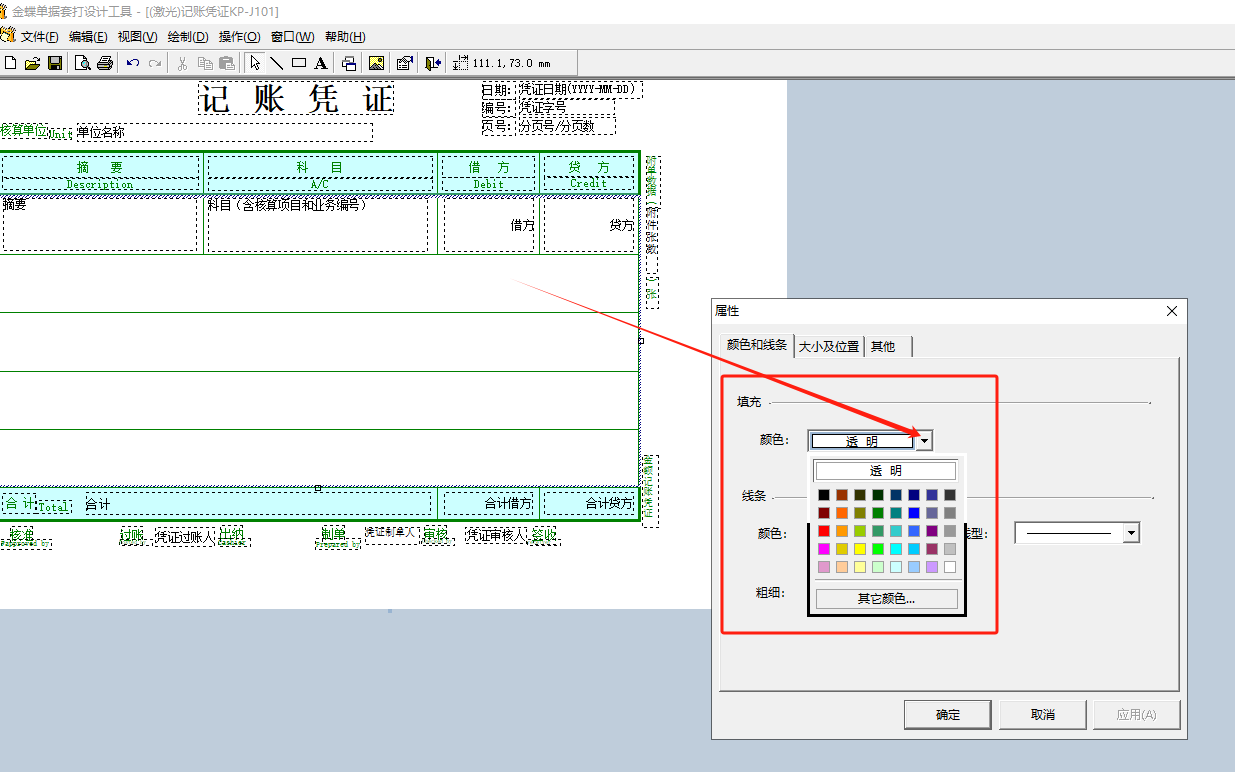The height and width of the screenshot is (772, 1235).
Task: Open a file via the folder icon
Action: point(32,63)
